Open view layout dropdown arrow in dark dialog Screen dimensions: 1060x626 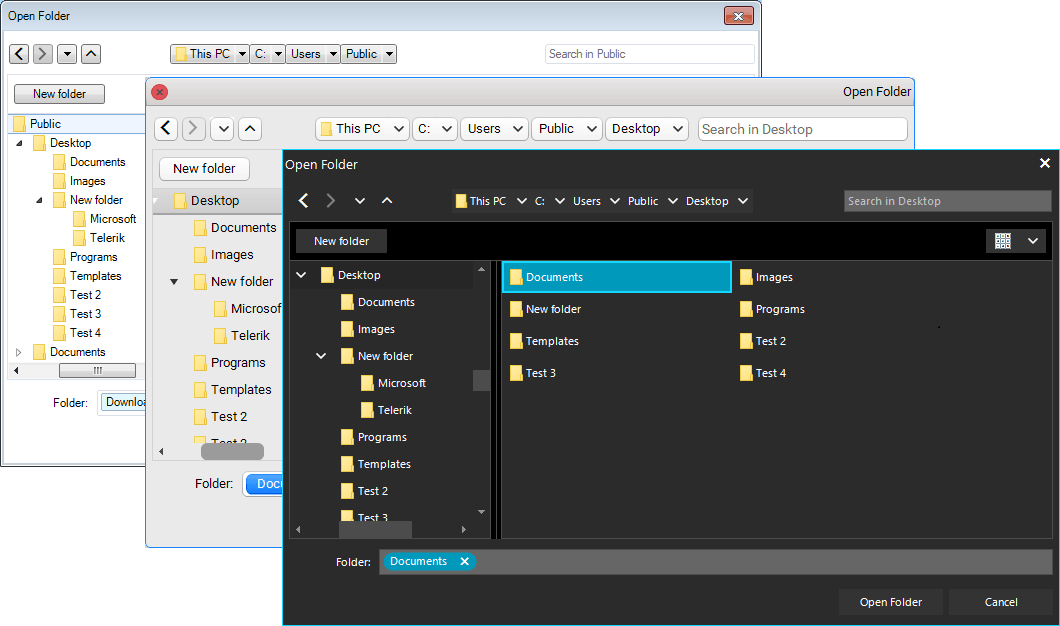point(1033,241)
